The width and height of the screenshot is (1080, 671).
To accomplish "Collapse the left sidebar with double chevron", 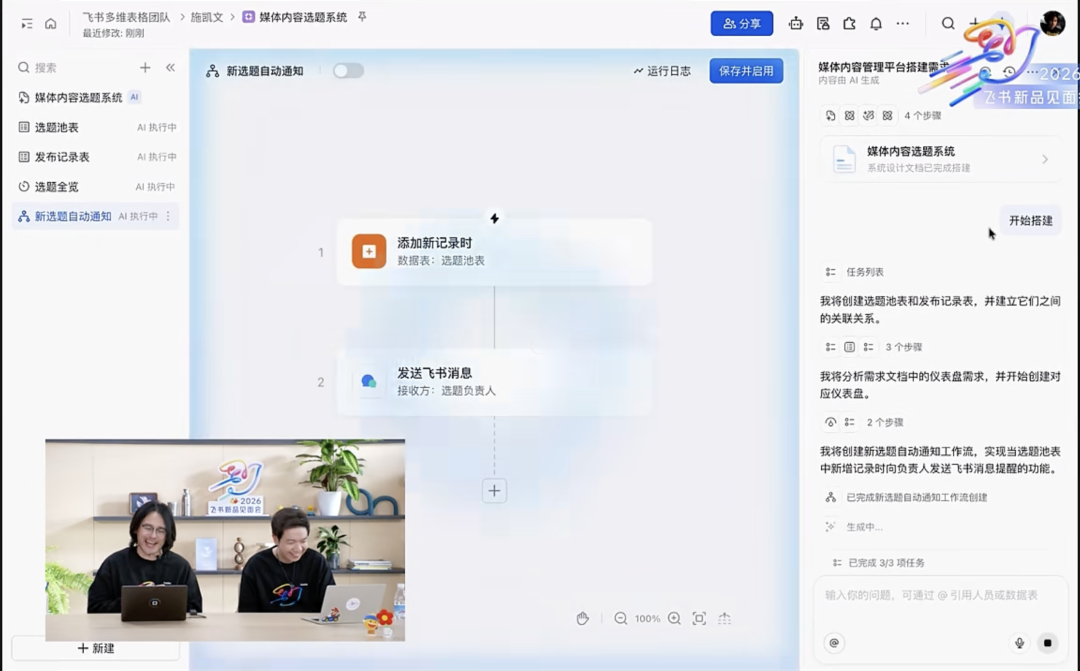I will 170,67.
